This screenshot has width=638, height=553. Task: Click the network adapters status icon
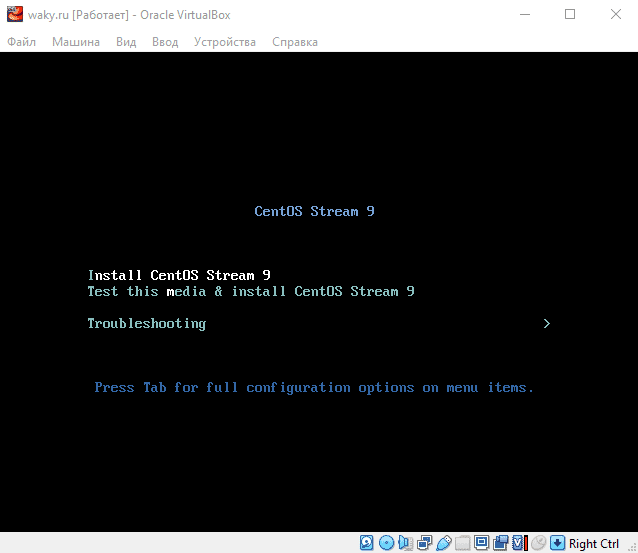point(424,543)
